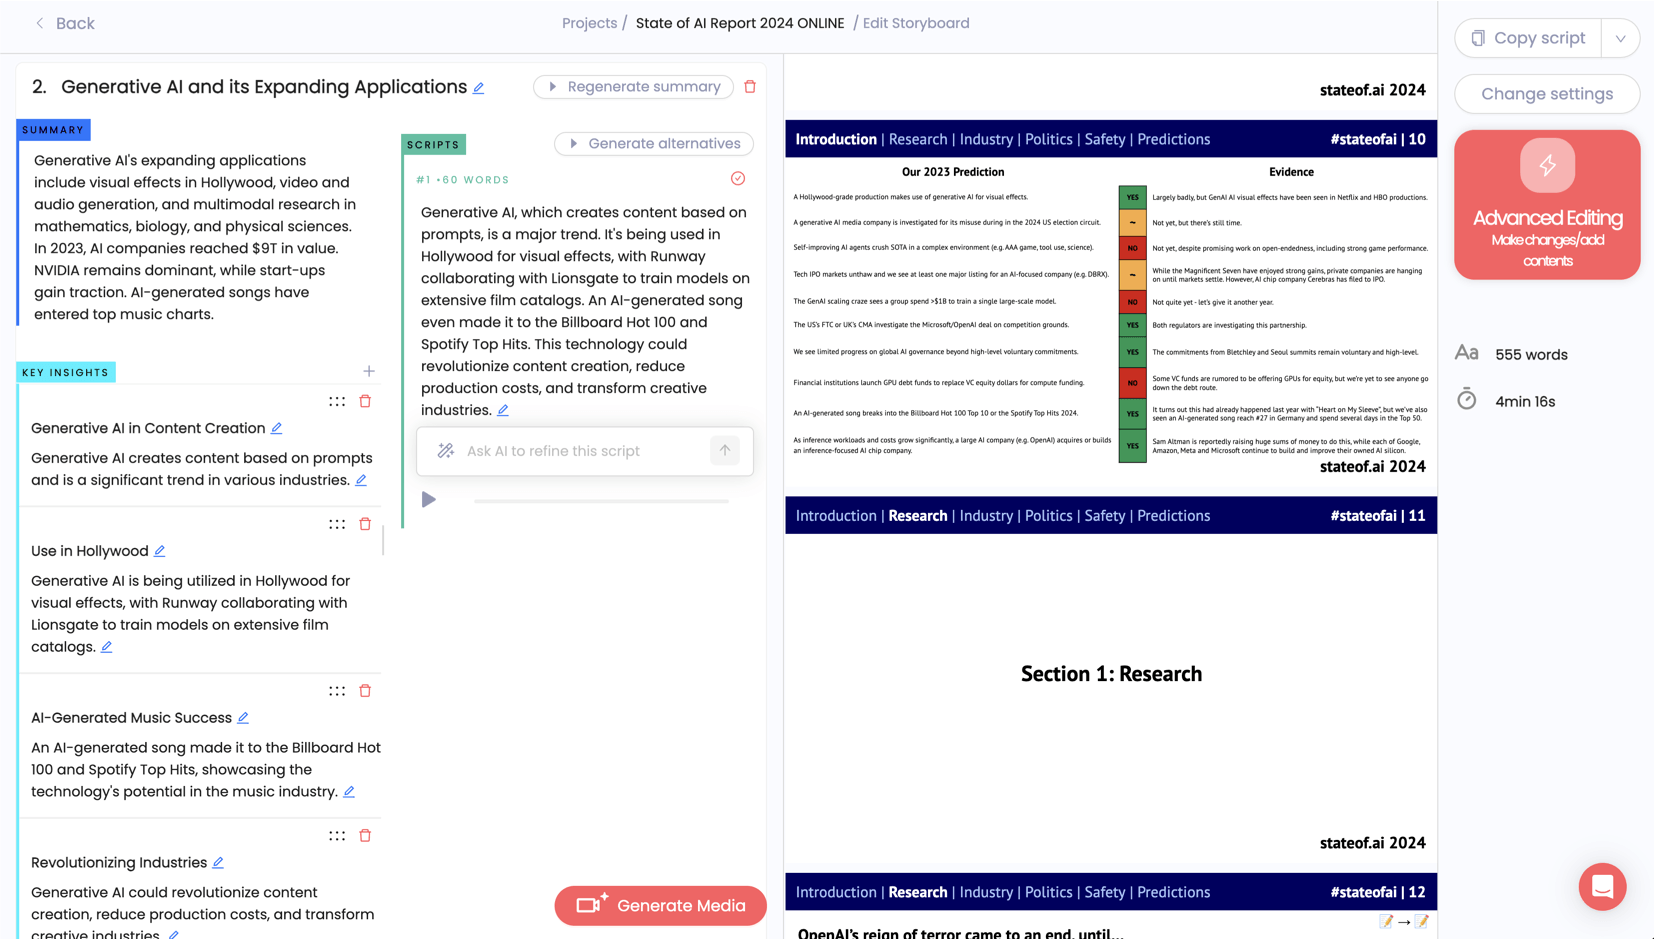Open the Advanced Editing panel

[1547, 205]
